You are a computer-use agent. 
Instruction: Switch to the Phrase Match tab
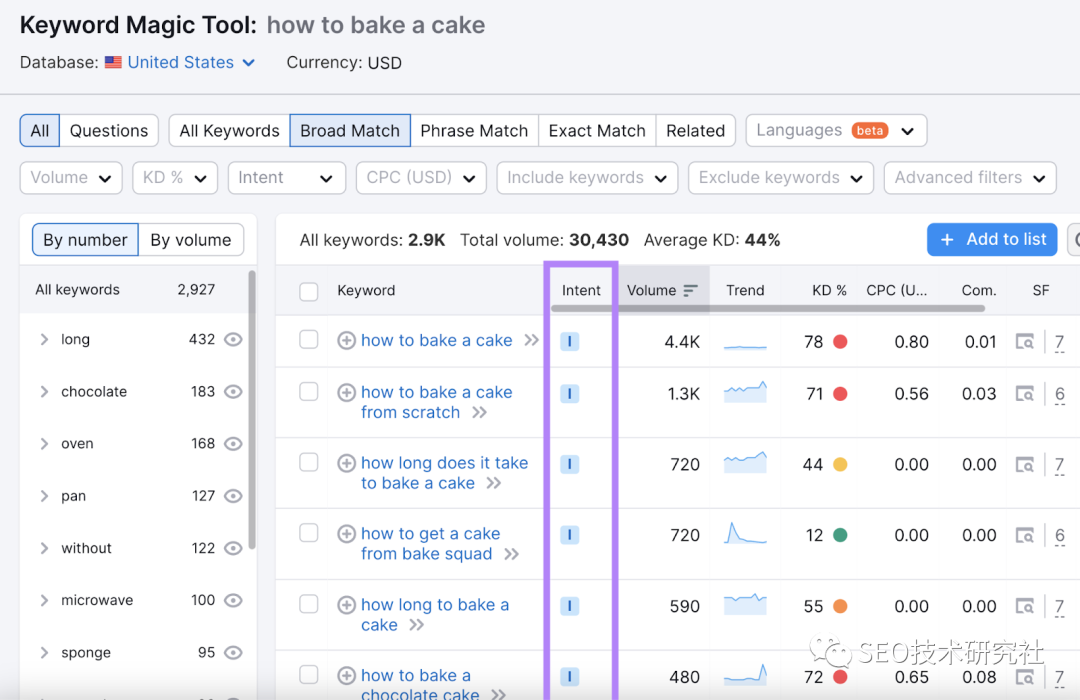(474, 131)
